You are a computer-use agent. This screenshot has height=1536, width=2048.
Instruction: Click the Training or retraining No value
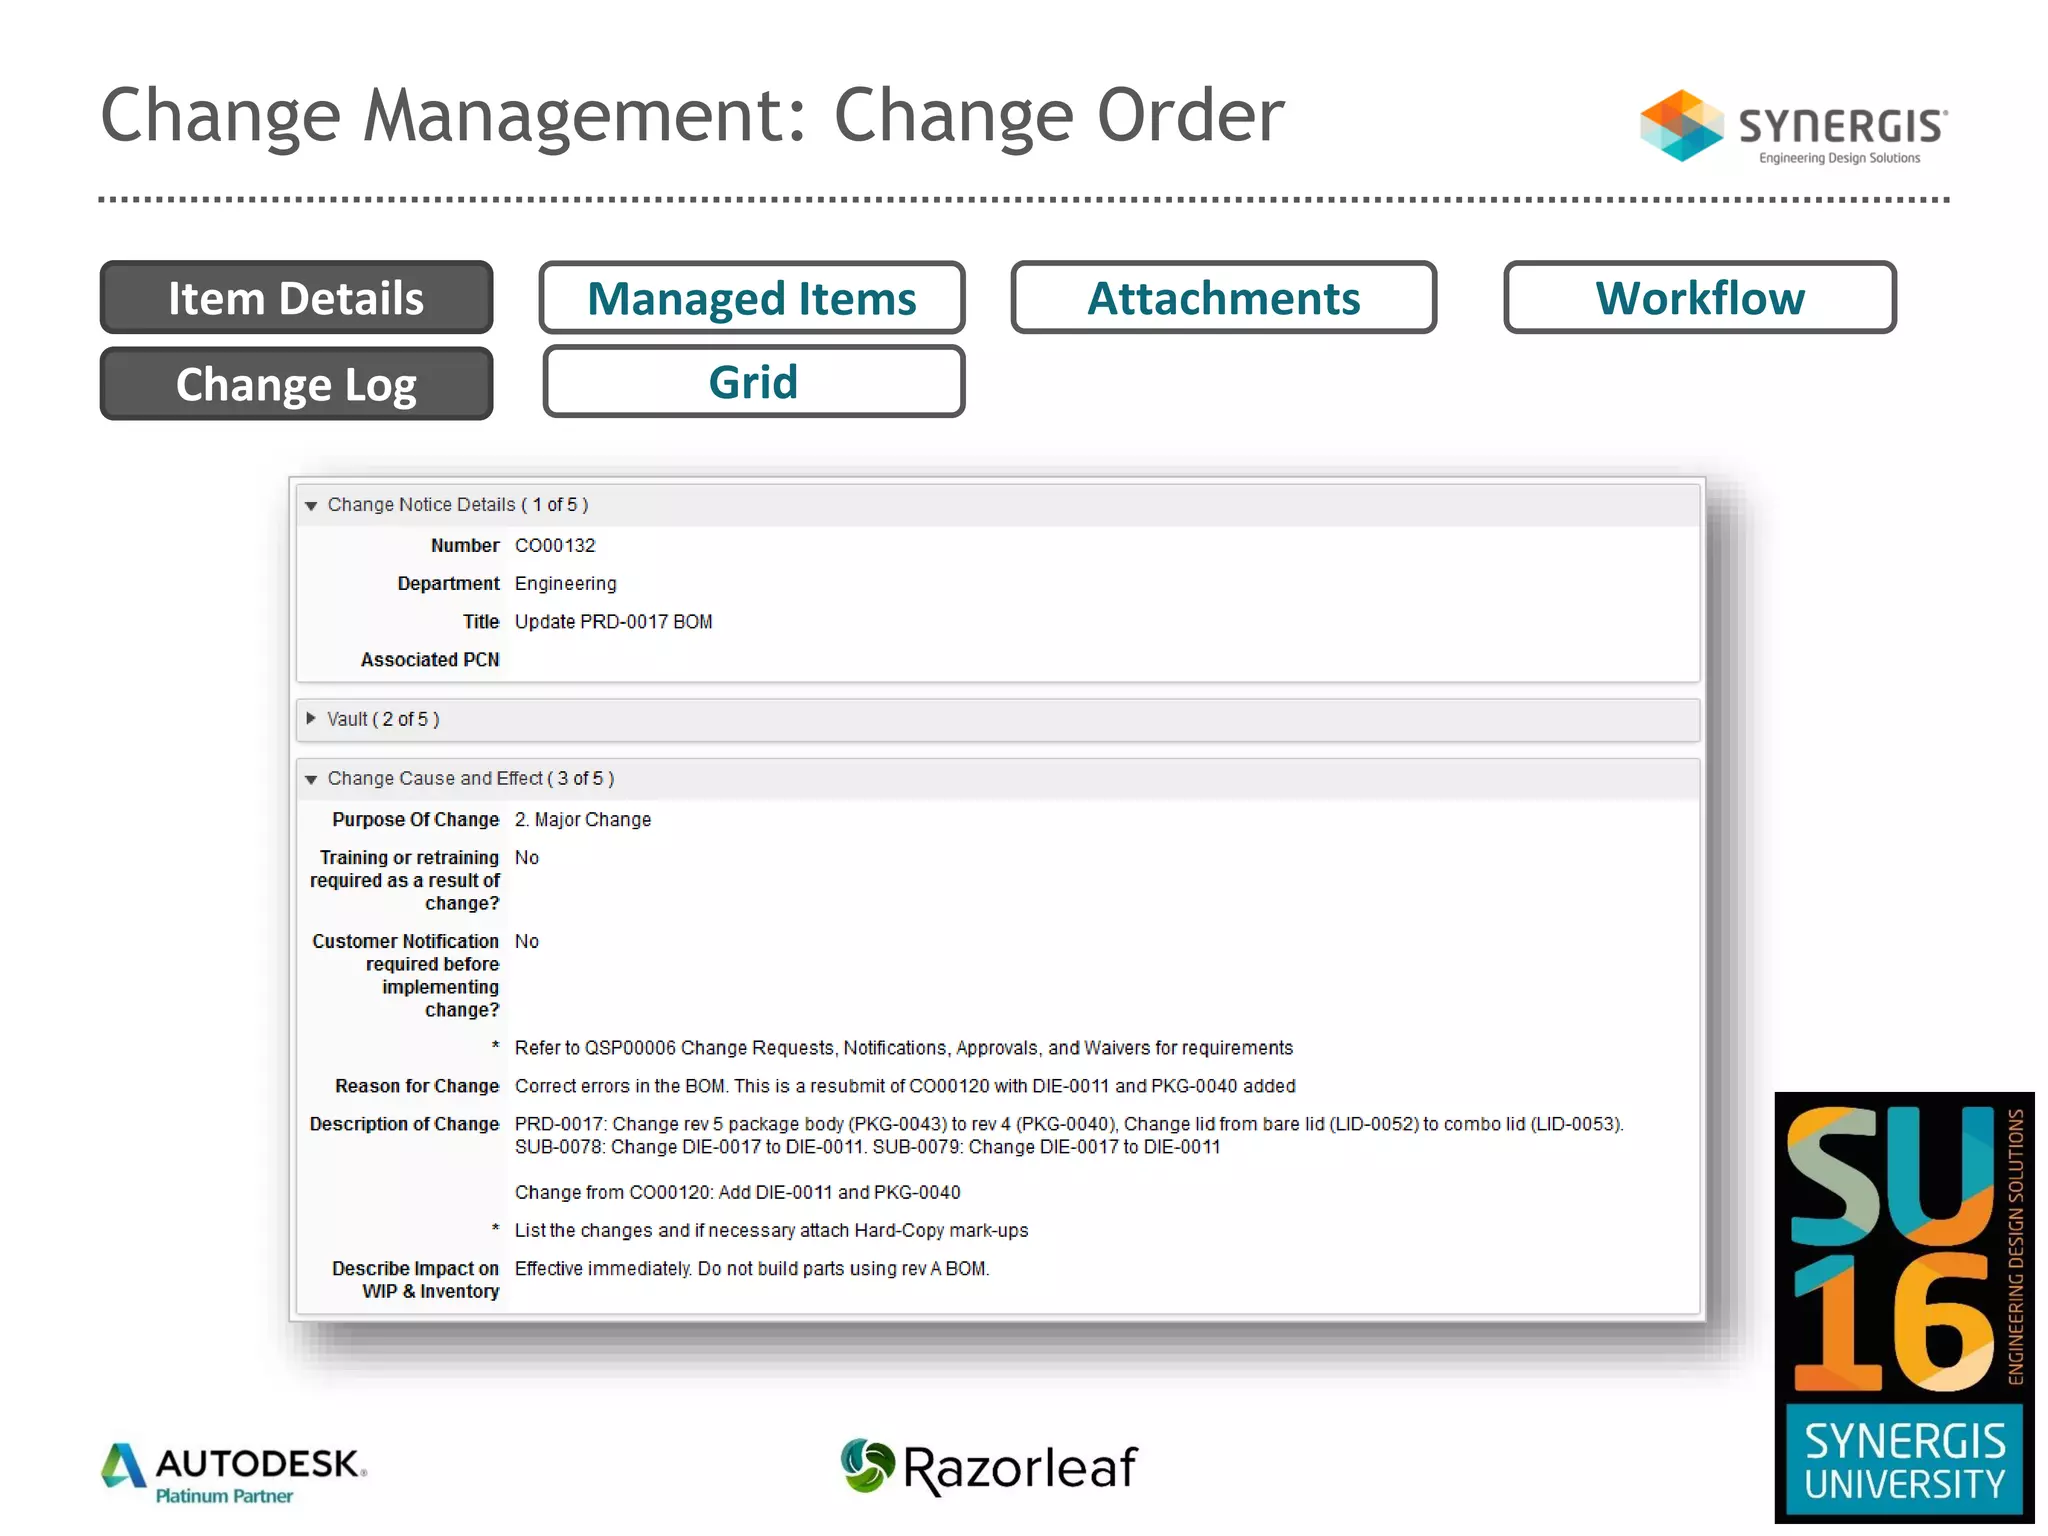click(527, 858)
